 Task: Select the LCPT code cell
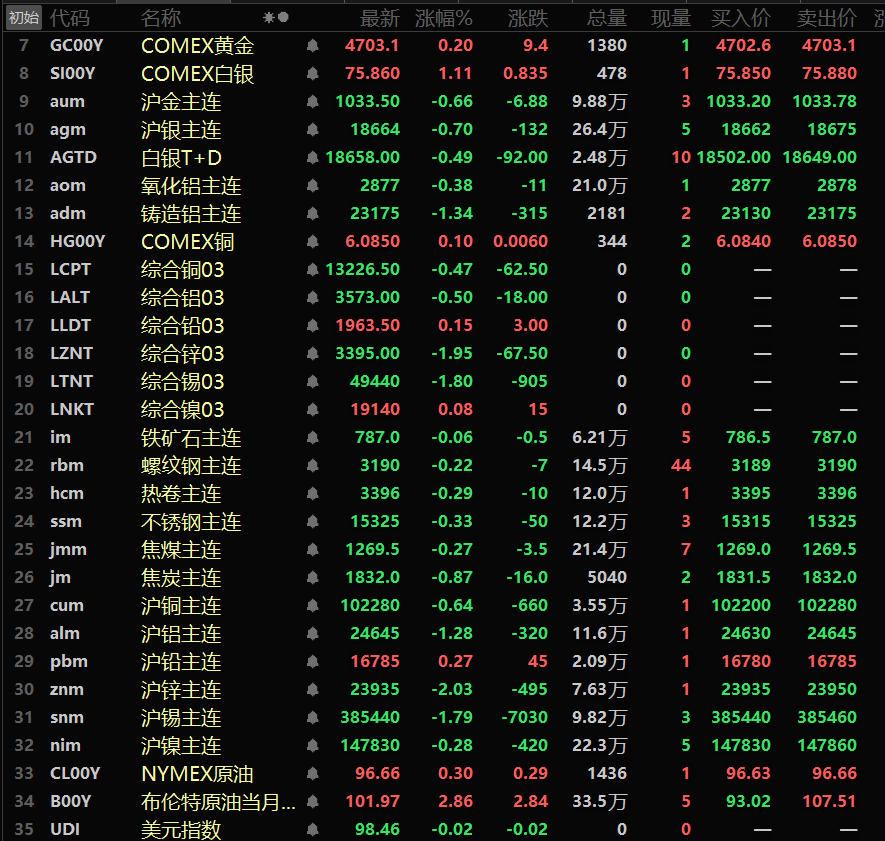tap(70, 270)
